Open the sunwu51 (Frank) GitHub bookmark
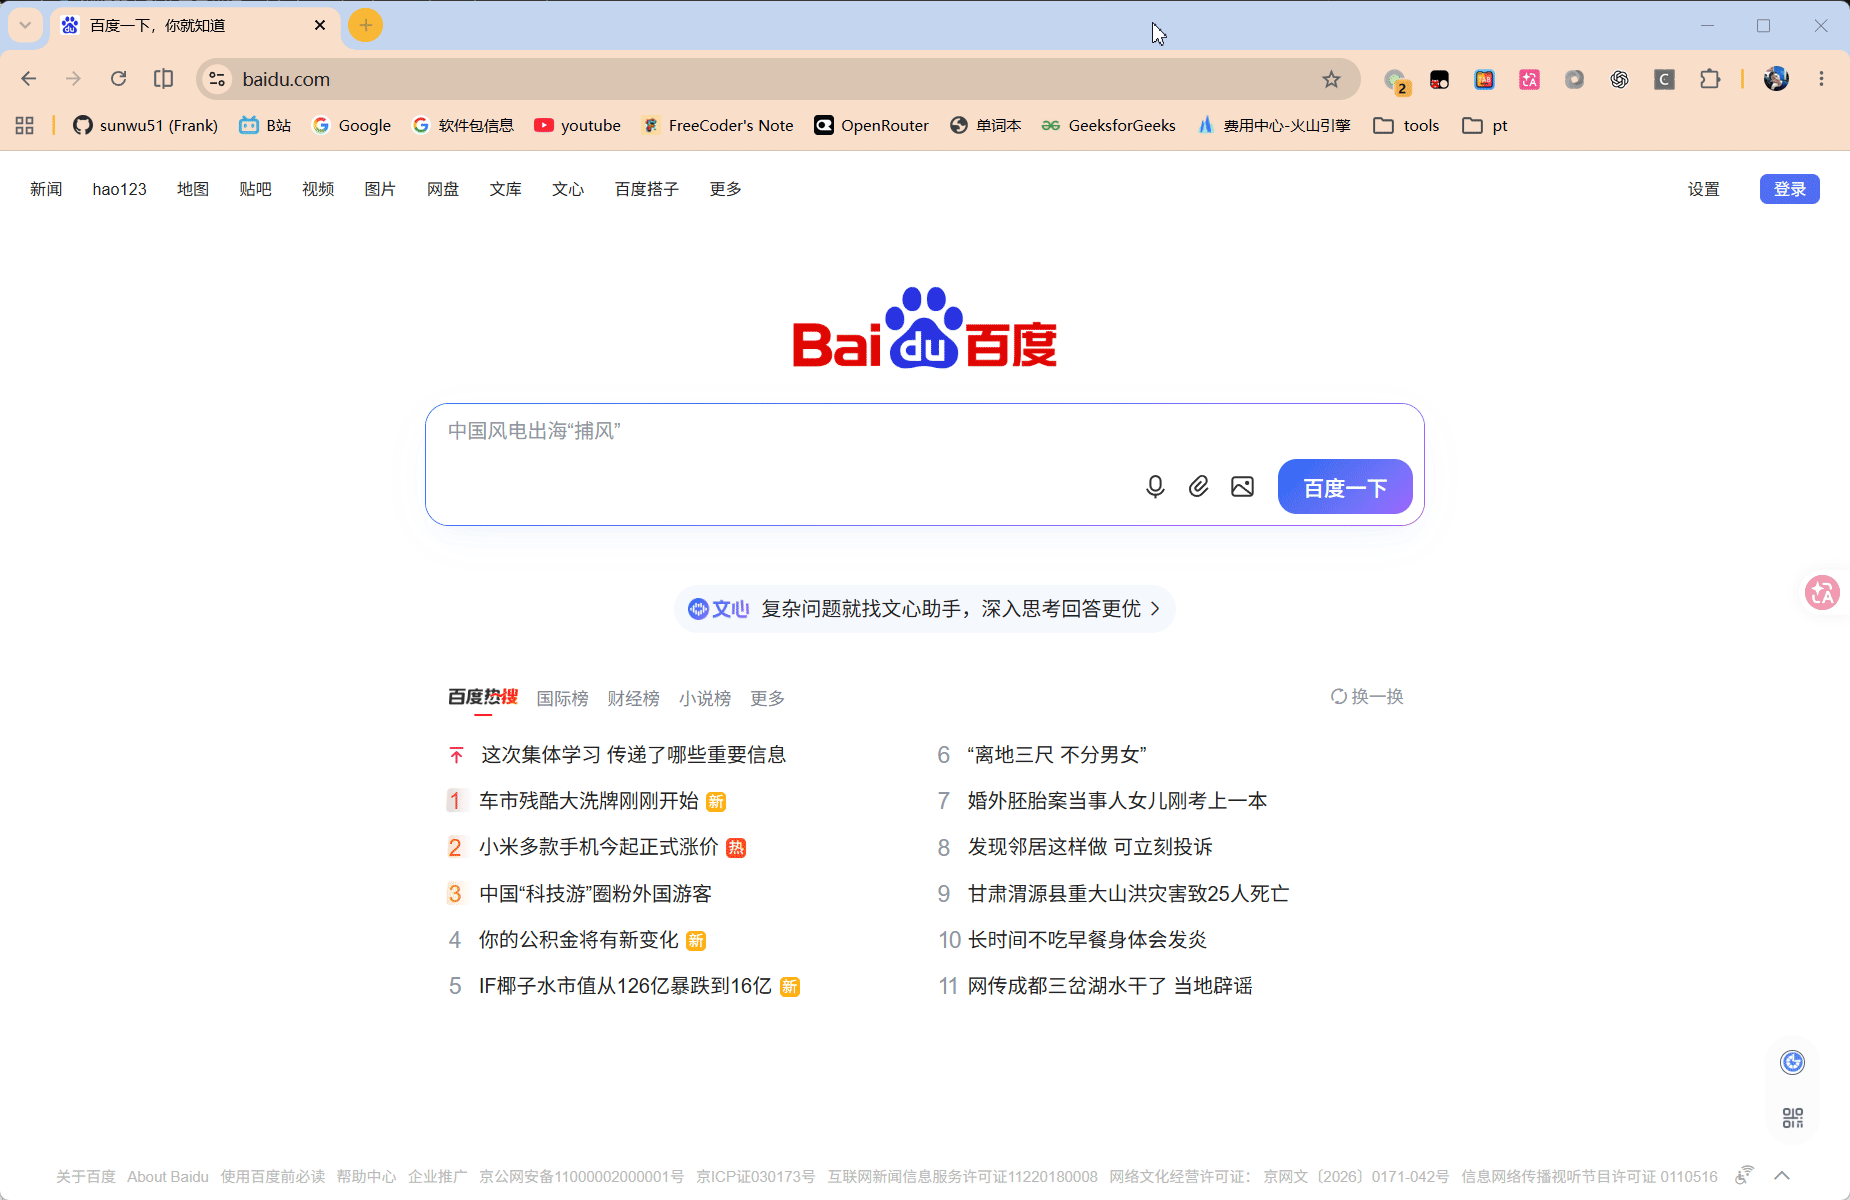 pos(146,125)
